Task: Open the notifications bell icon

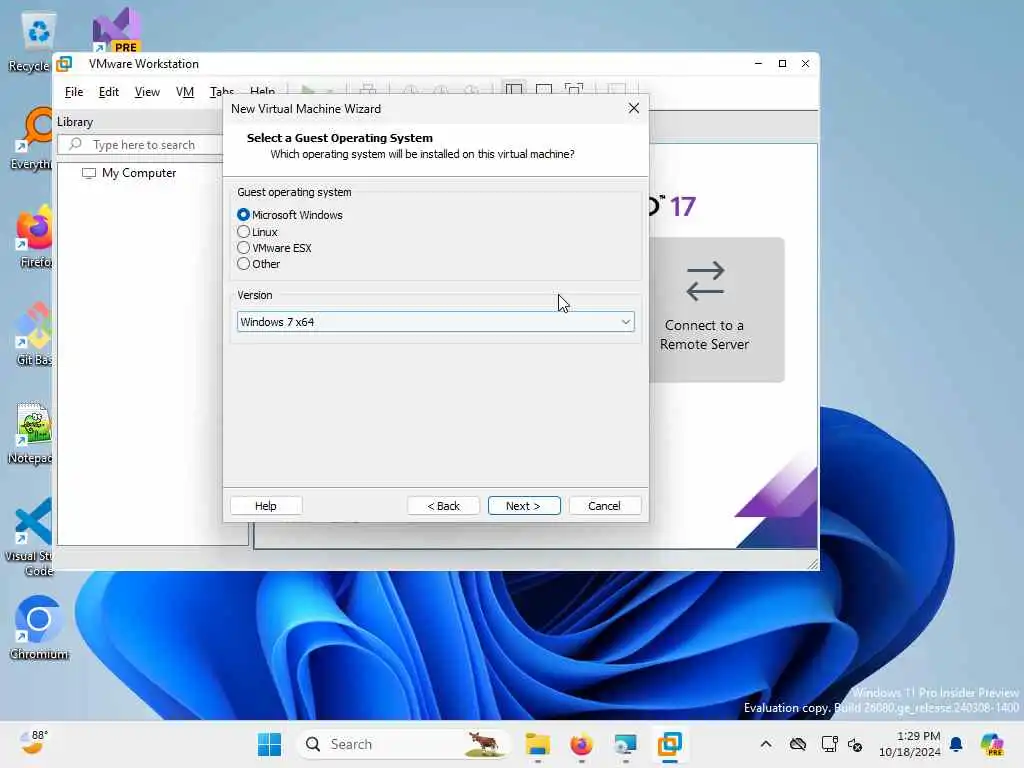Action: tap(956, 744)
